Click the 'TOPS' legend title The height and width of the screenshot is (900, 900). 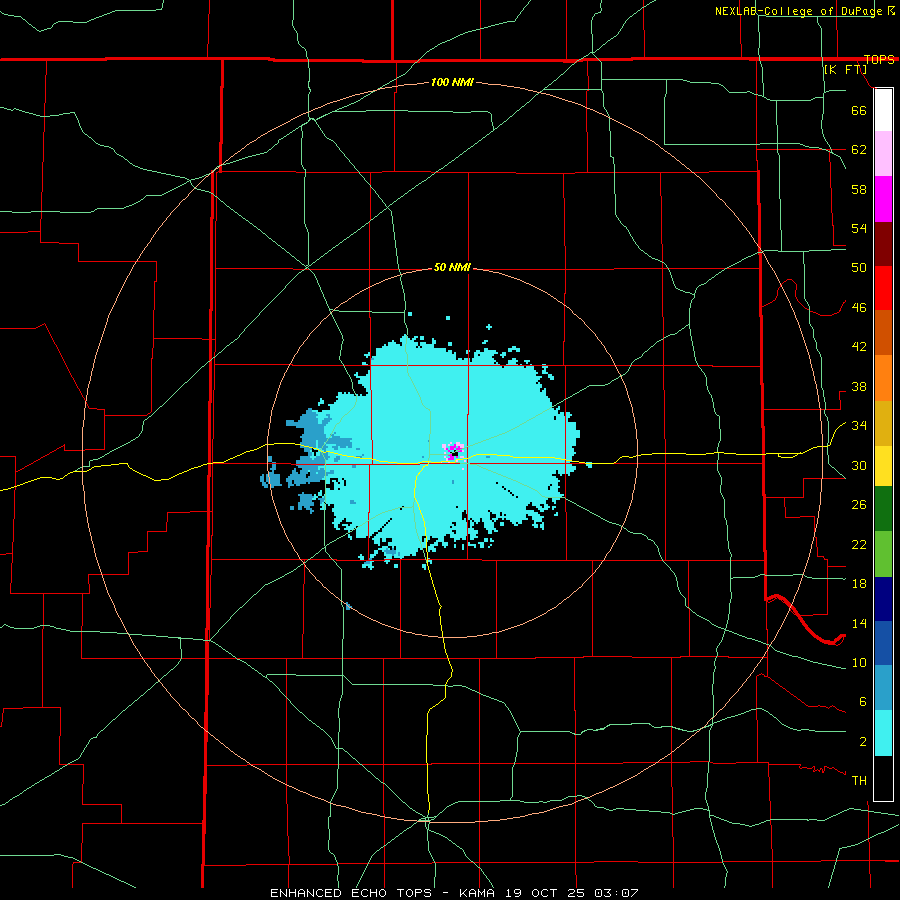coord(879,59)
